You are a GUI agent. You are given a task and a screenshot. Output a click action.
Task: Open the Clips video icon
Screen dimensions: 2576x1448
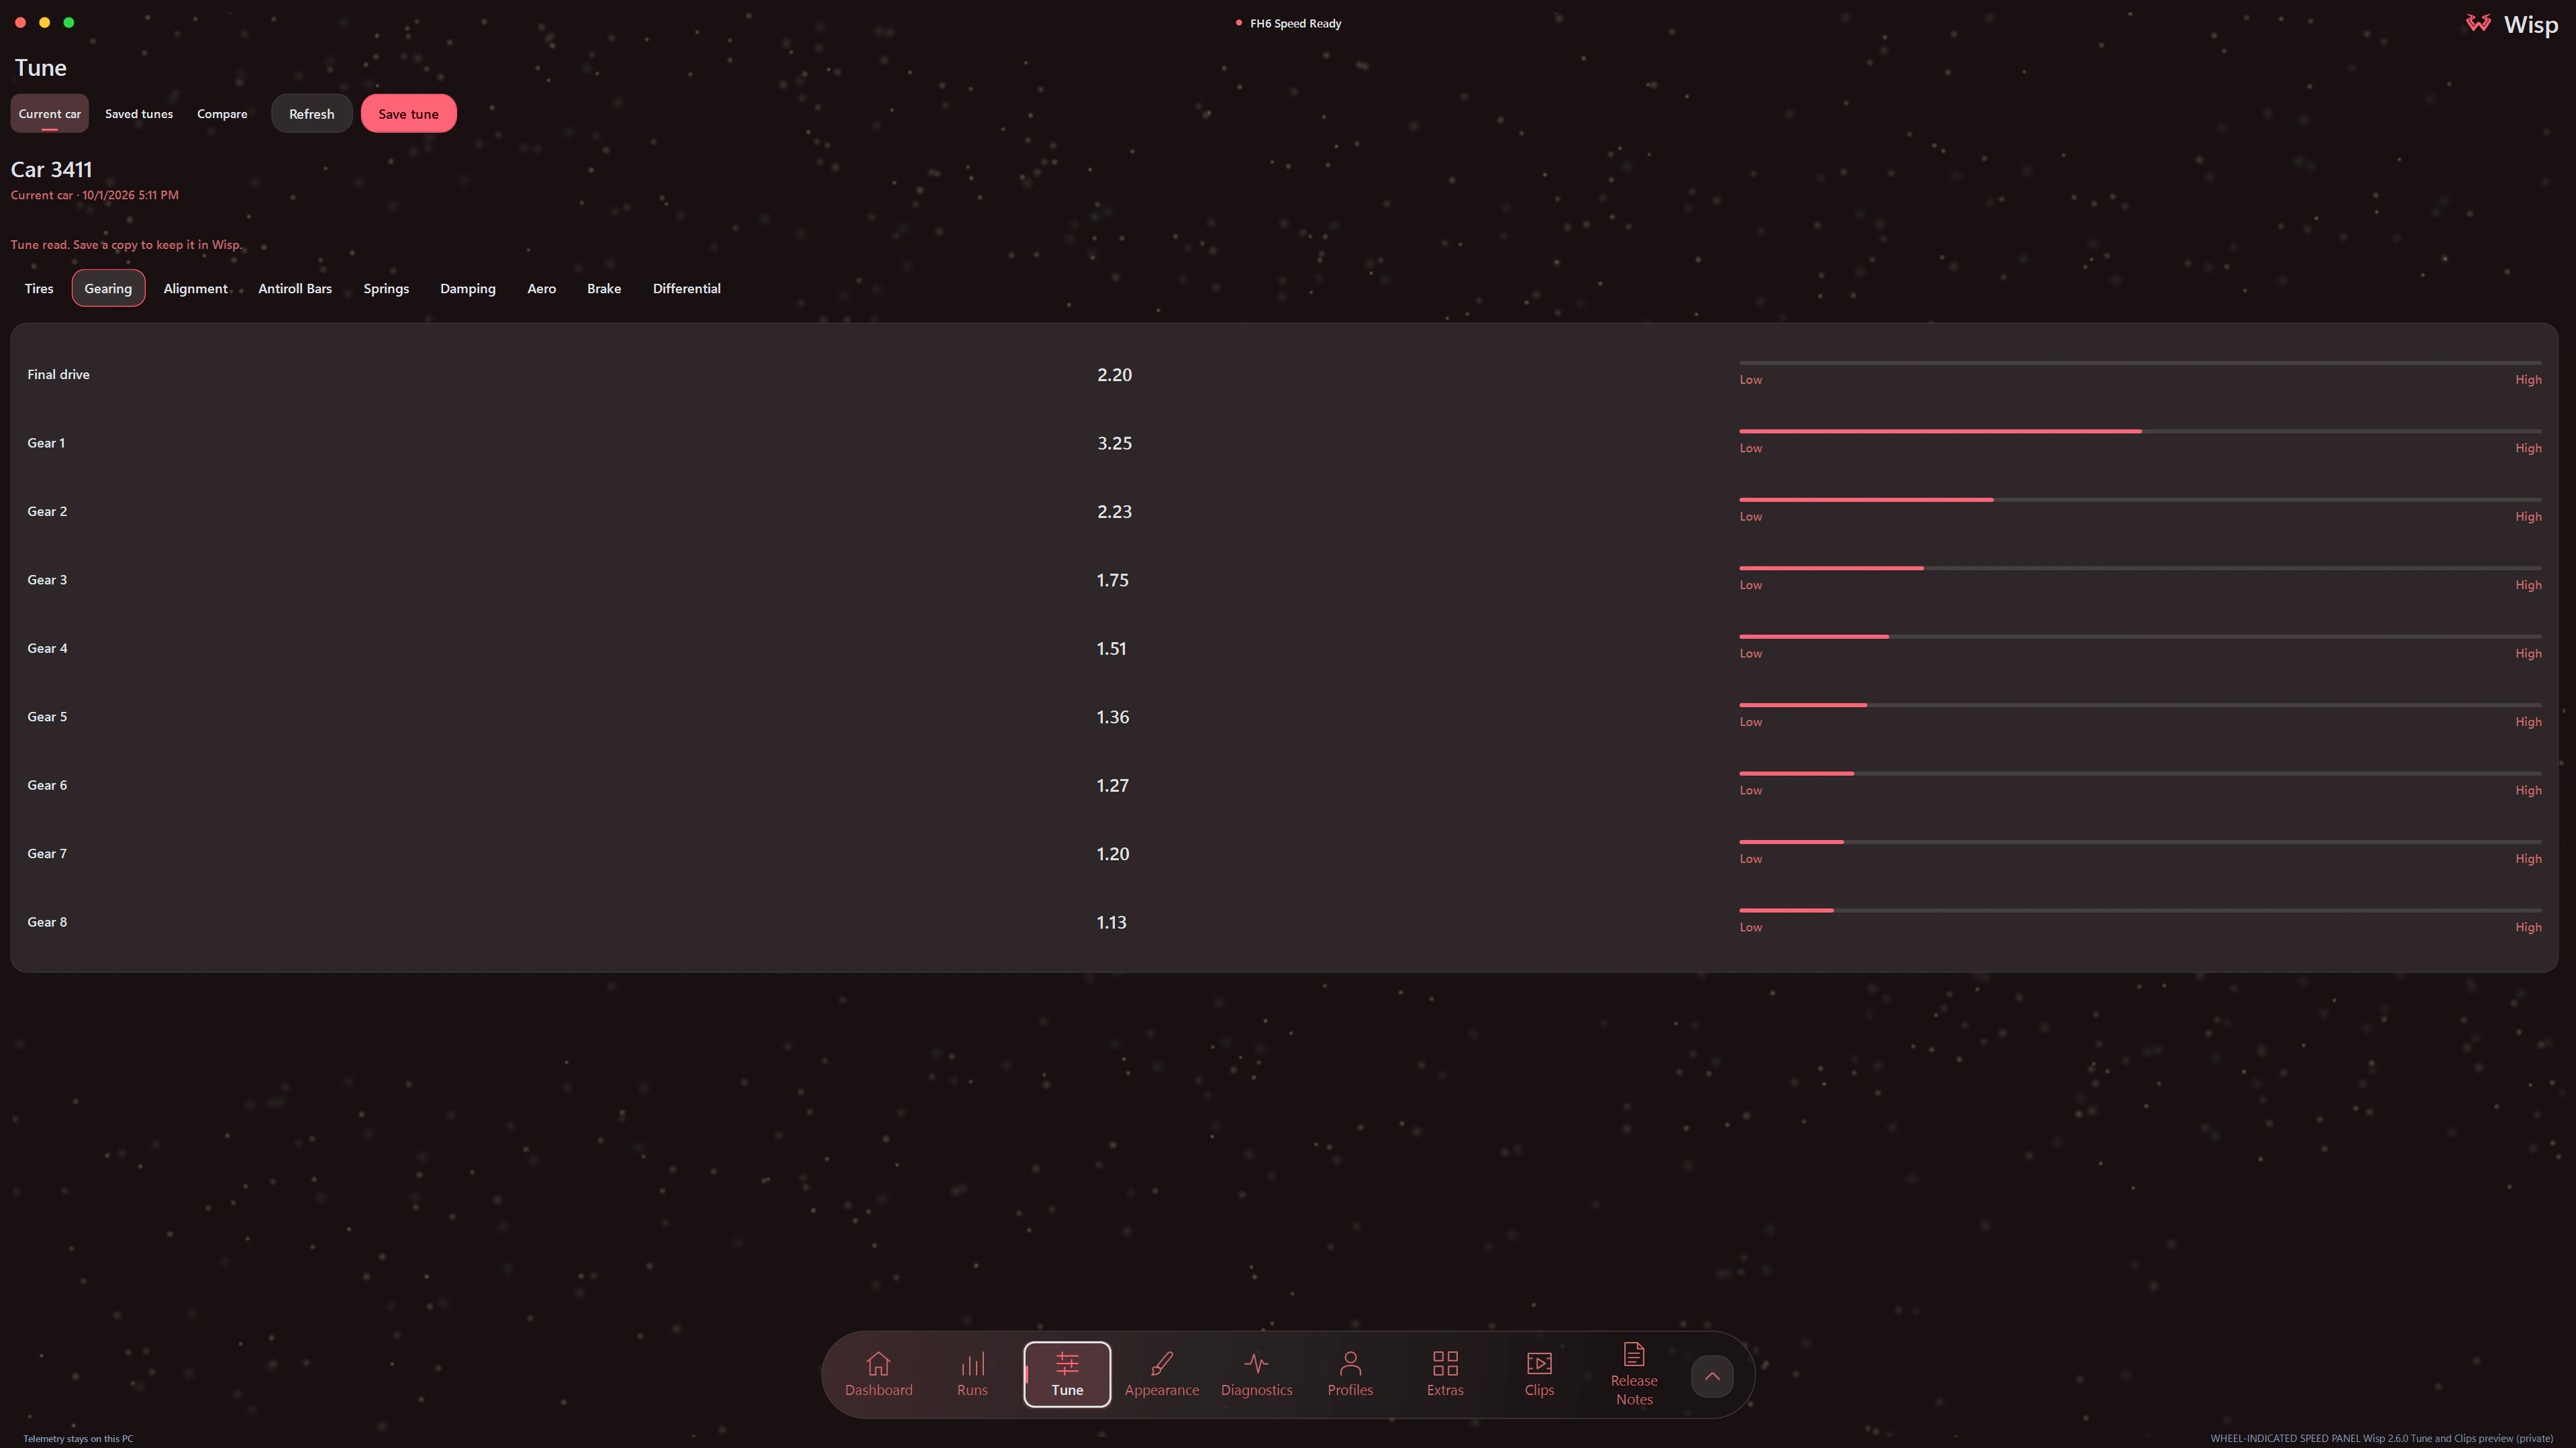pos(1539,1363)
